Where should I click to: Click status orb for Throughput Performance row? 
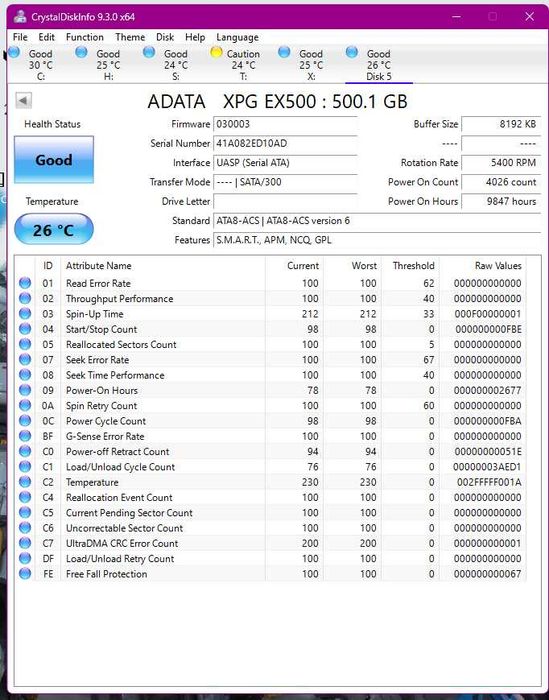(25, 298)
